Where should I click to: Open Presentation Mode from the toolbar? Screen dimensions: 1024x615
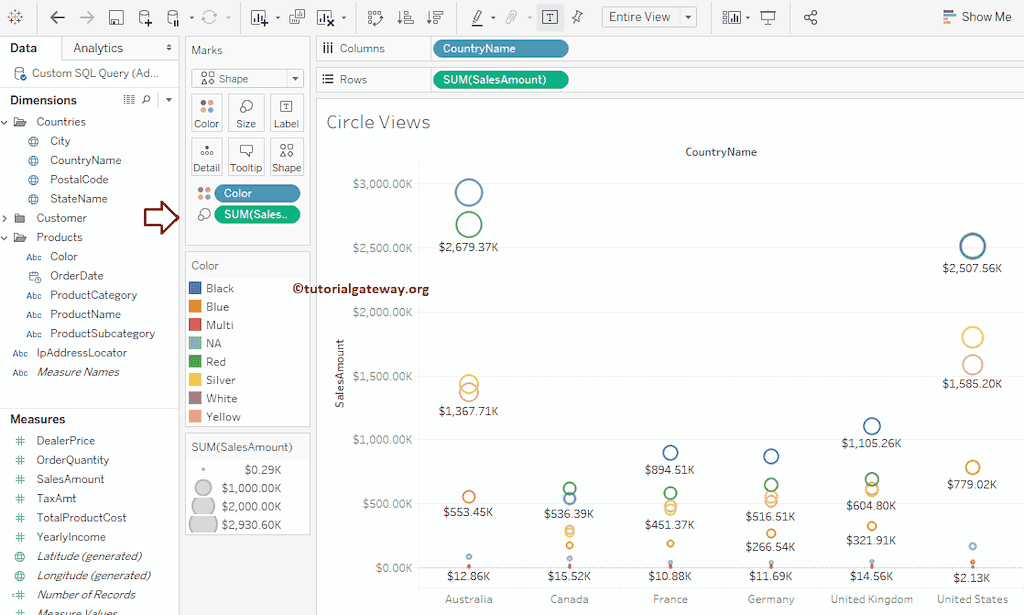click(x=766, y=17)
